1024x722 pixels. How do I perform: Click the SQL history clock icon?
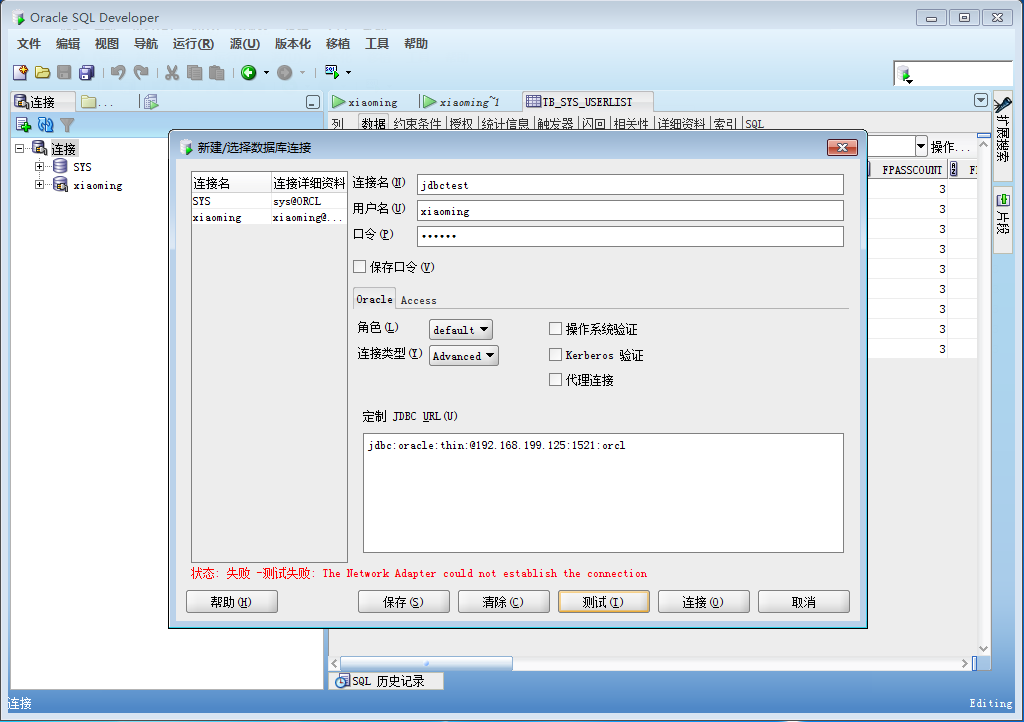click(x=342, y=682)
